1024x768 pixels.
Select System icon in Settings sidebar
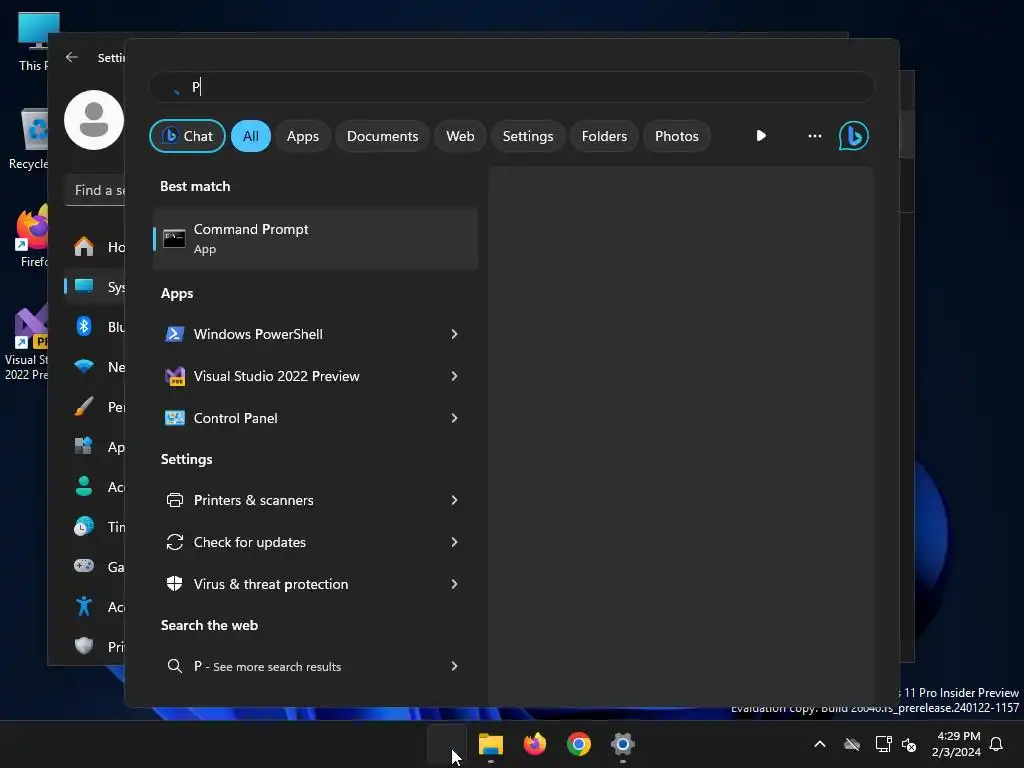click(84, 286)
